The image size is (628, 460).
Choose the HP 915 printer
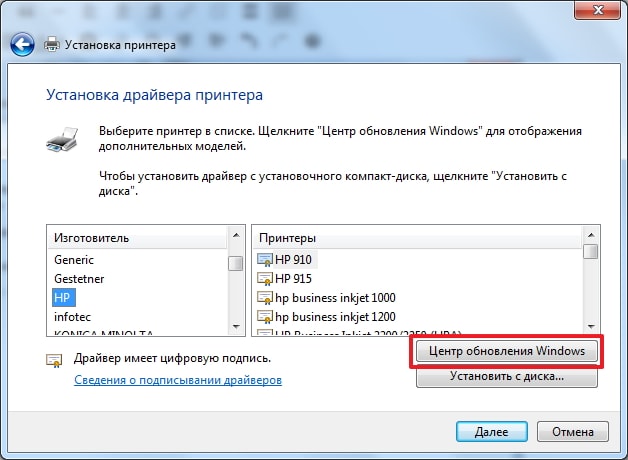coord(294,279)
